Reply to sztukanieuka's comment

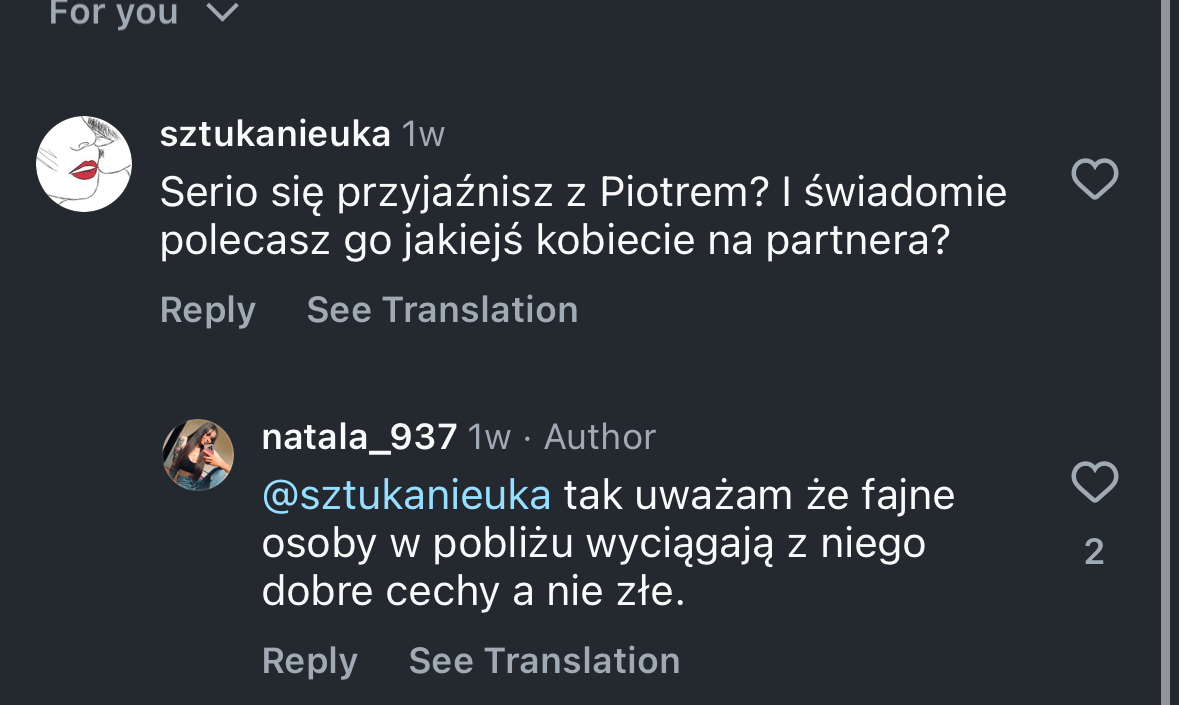point(207,310)
